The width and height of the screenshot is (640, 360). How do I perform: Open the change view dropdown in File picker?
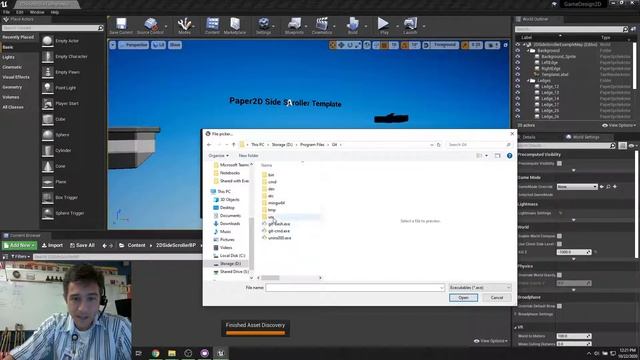[x=487, y=156]
